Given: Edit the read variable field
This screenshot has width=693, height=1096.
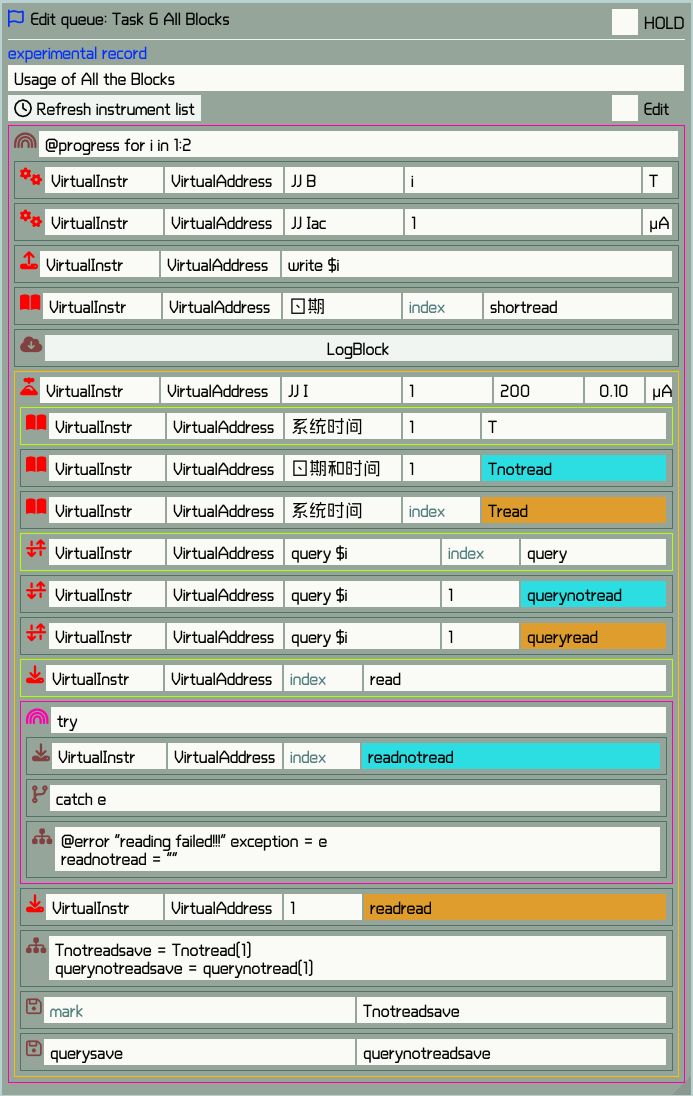Looking at the screenshot, I should click(515, 679).
